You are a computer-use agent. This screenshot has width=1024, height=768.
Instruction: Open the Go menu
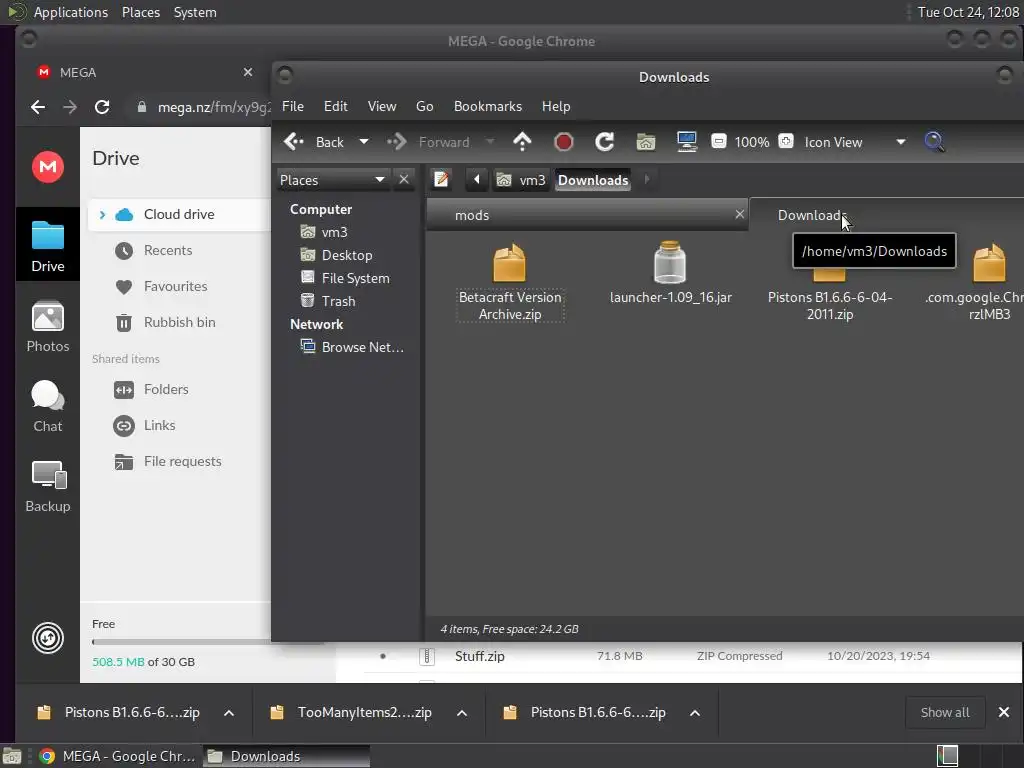(x=424, y=106)
